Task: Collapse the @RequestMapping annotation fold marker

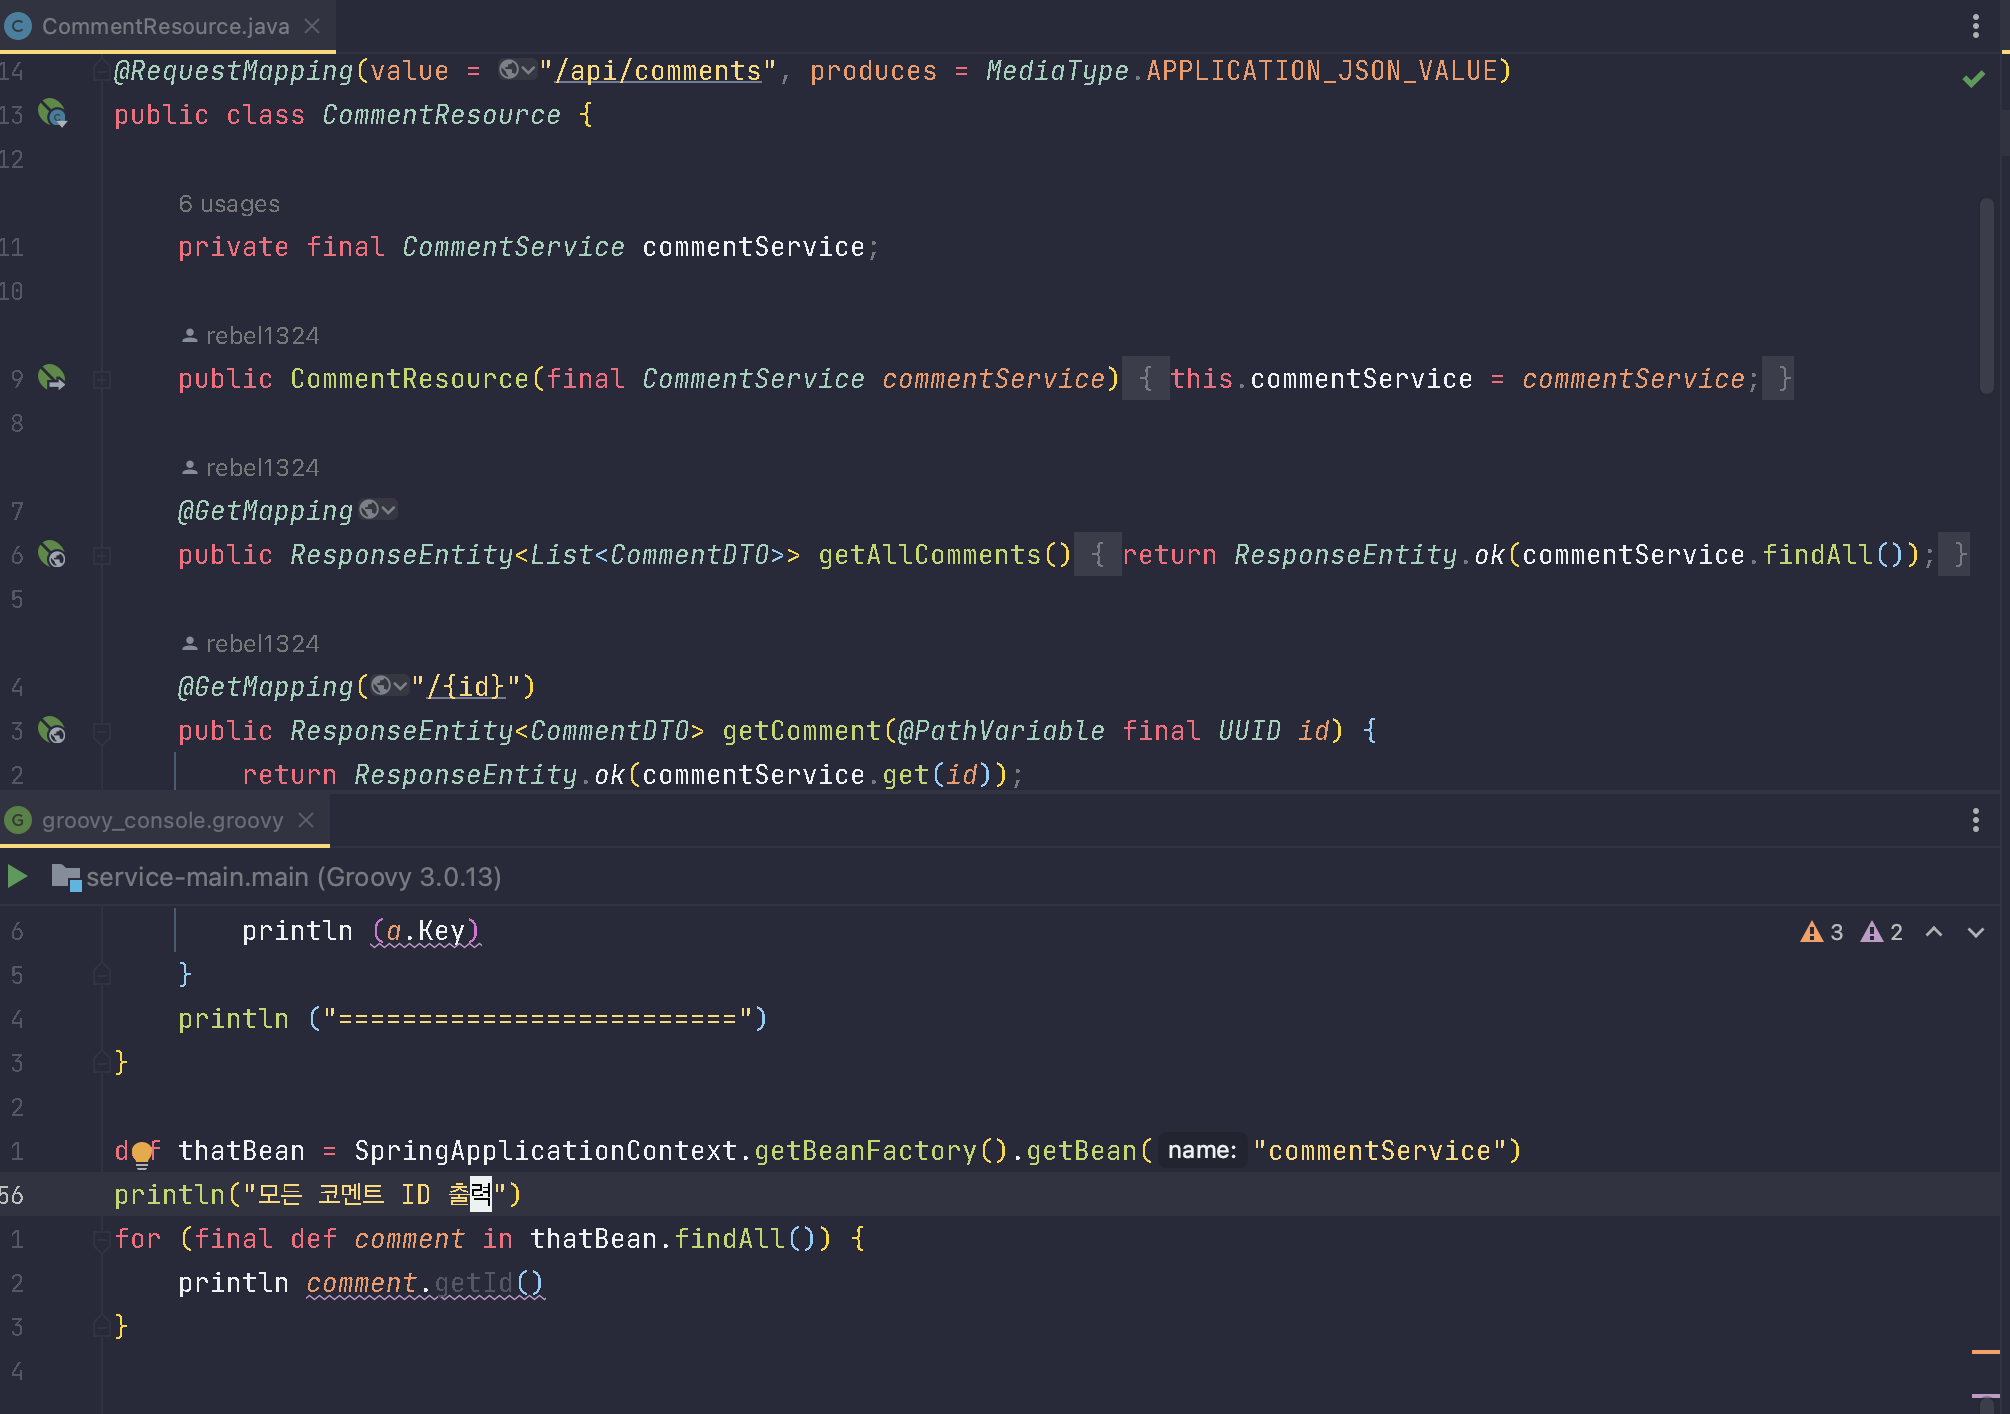Action: [102, 70]
